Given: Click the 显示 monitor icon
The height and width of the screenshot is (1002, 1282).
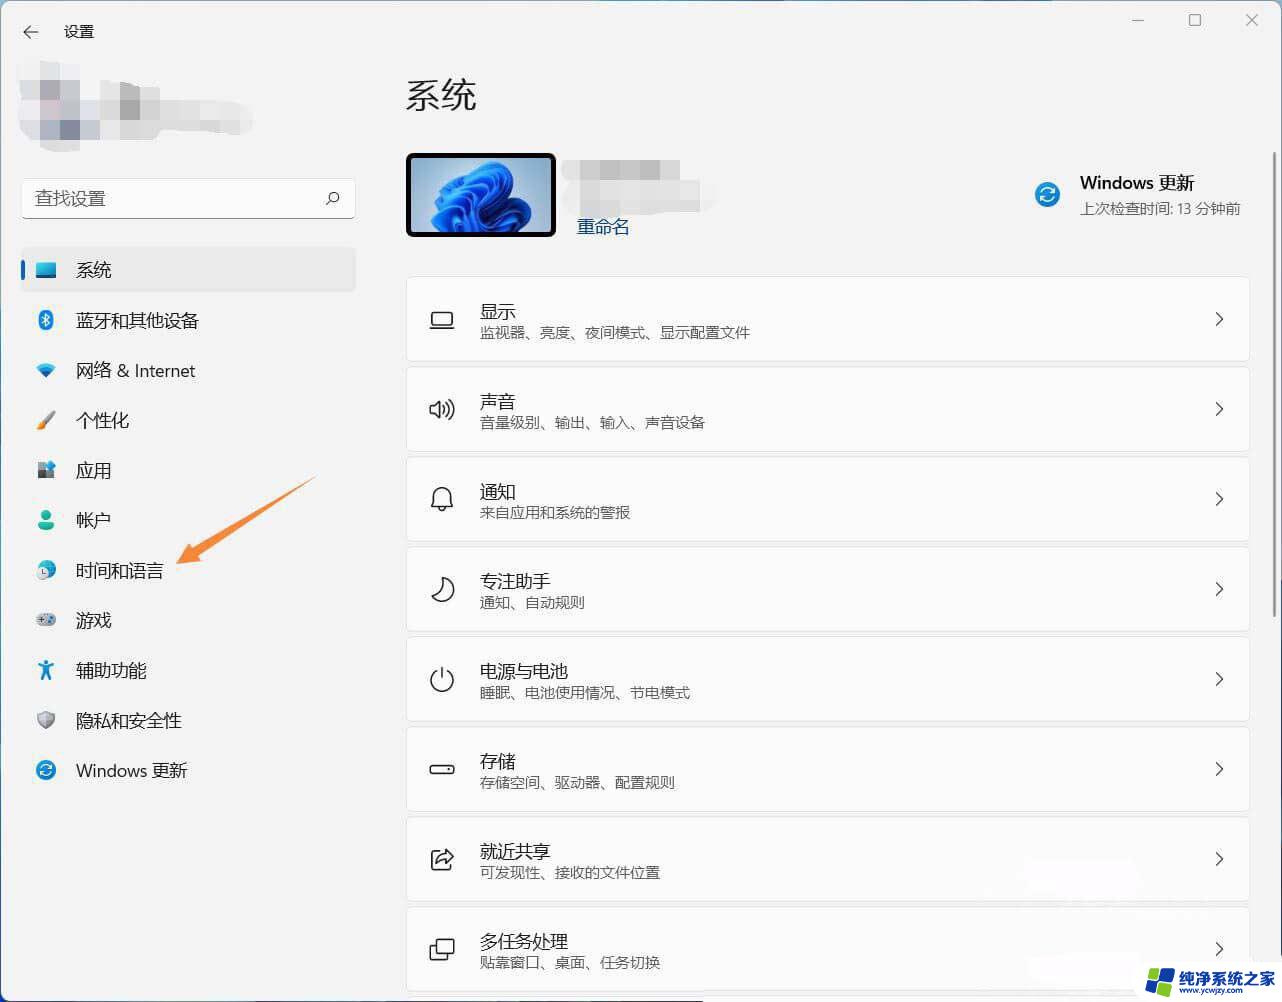Looking at the screenshot, I should point(442,320).
